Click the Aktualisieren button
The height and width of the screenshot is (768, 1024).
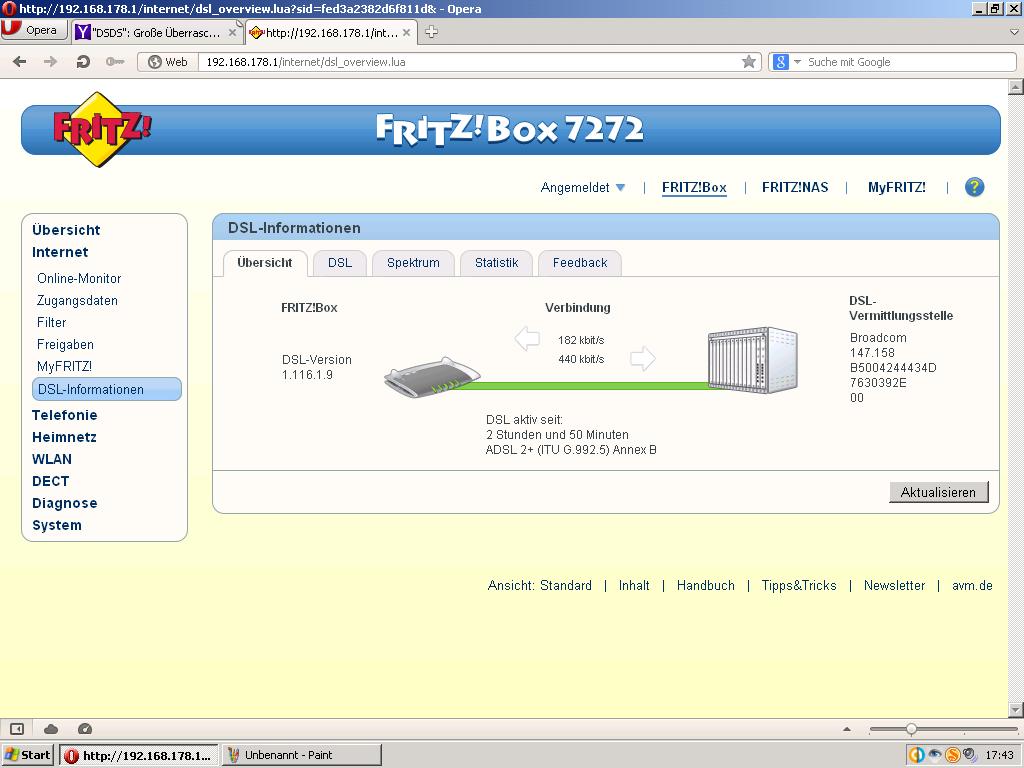coord(938,492)
